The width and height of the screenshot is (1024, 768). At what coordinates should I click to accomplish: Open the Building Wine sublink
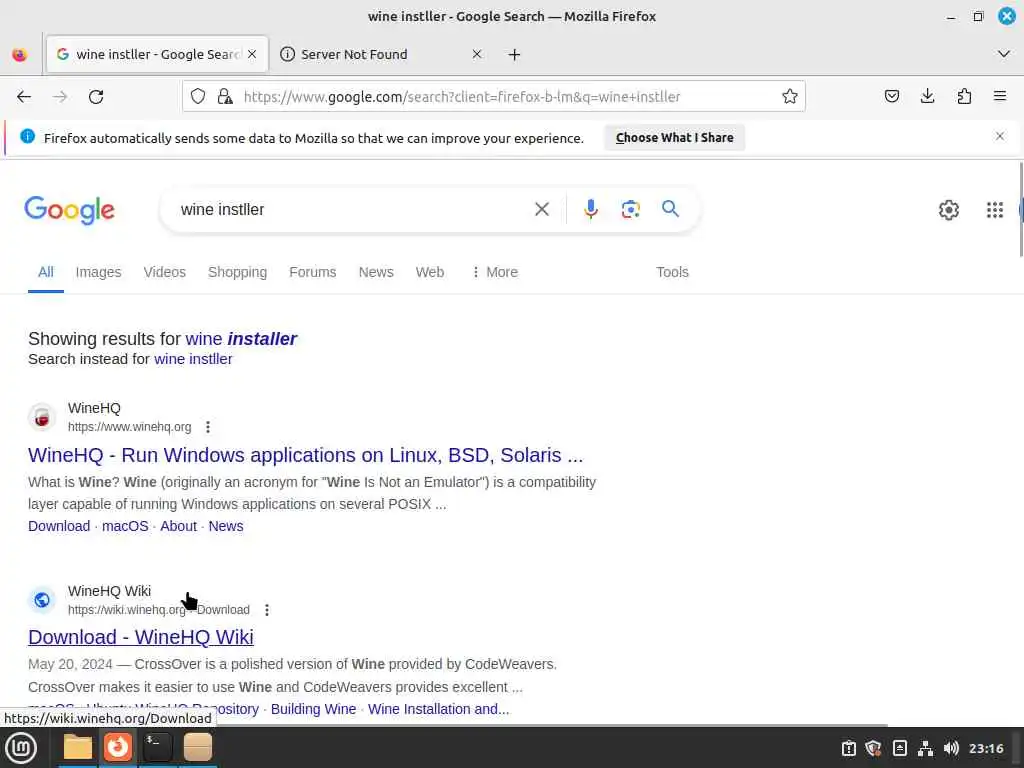point(313,709)
